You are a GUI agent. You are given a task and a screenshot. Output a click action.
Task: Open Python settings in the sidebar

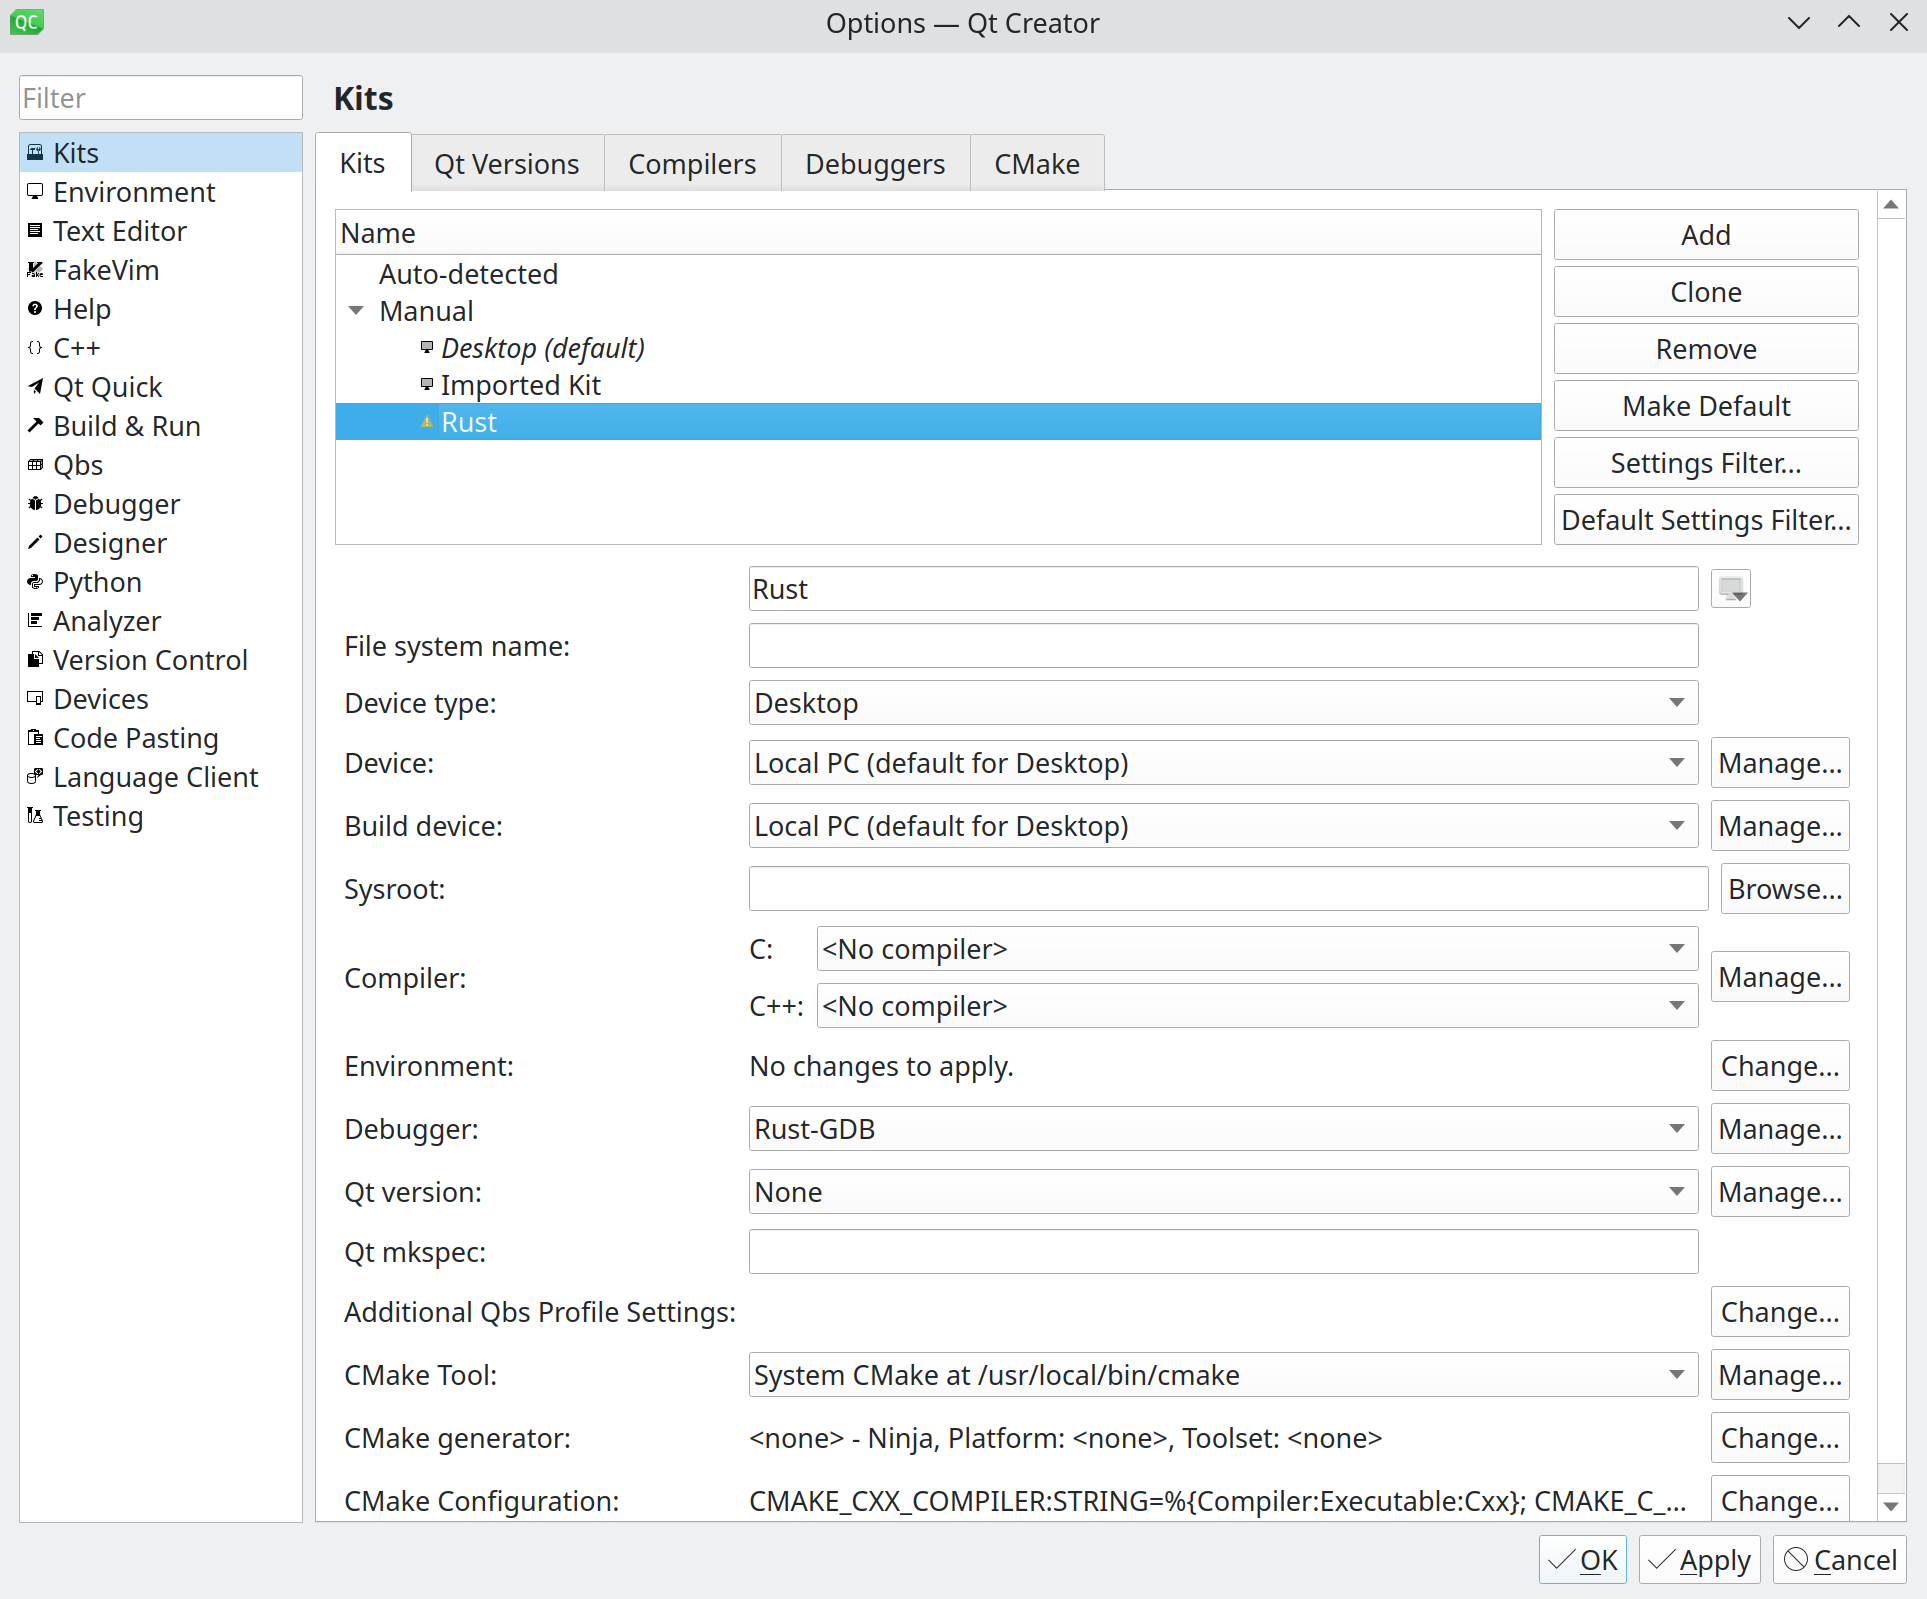click(96, 582)
